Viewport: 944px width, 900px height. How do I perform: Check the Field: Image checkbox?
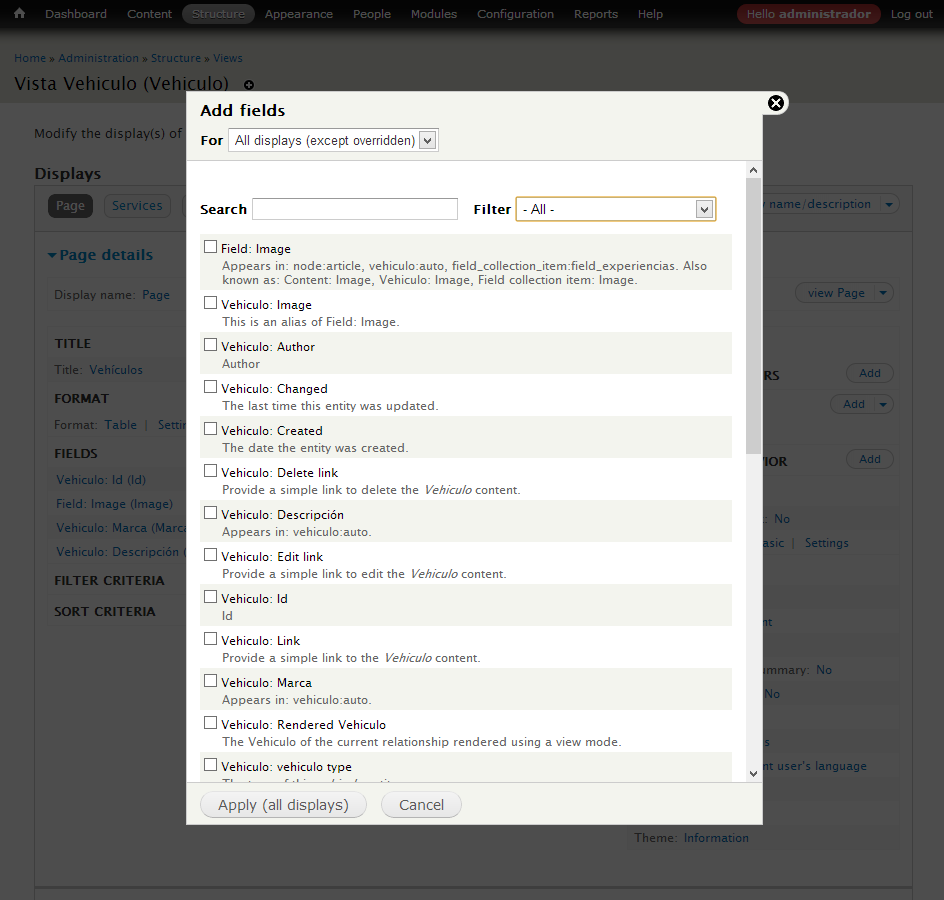coord(210,246)
